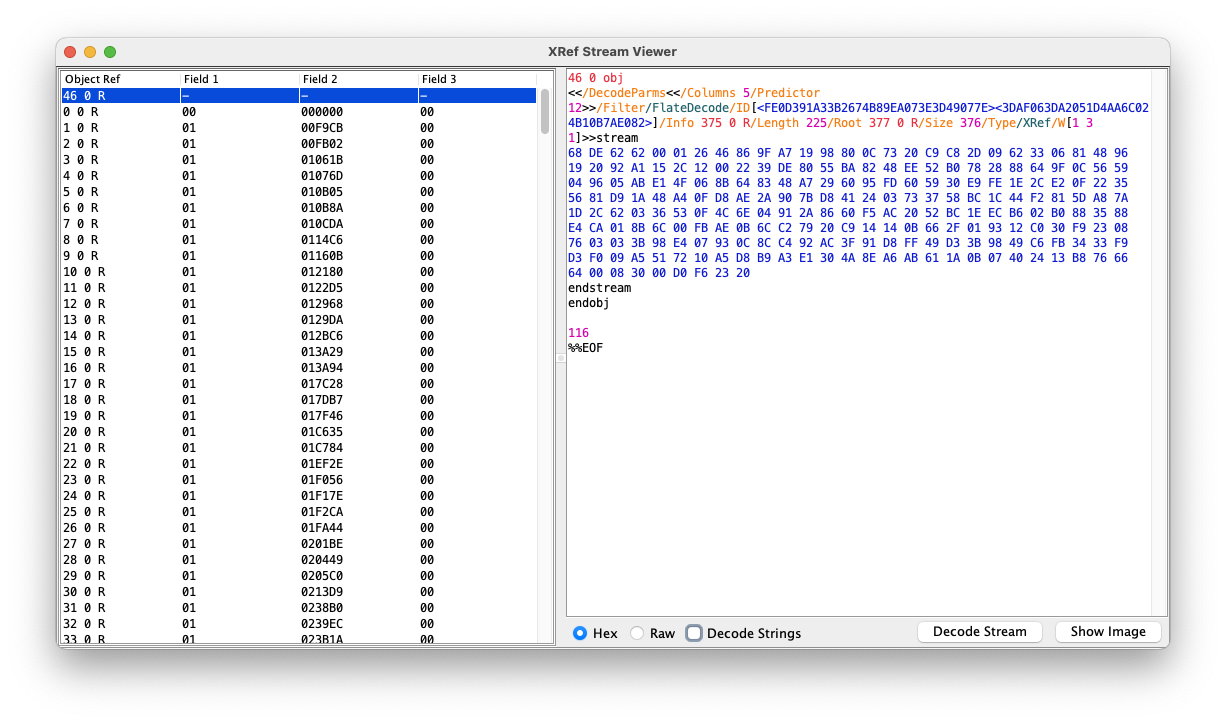Select the Hex radio button
Screen dimensions: 1226x723
point(581,633)
